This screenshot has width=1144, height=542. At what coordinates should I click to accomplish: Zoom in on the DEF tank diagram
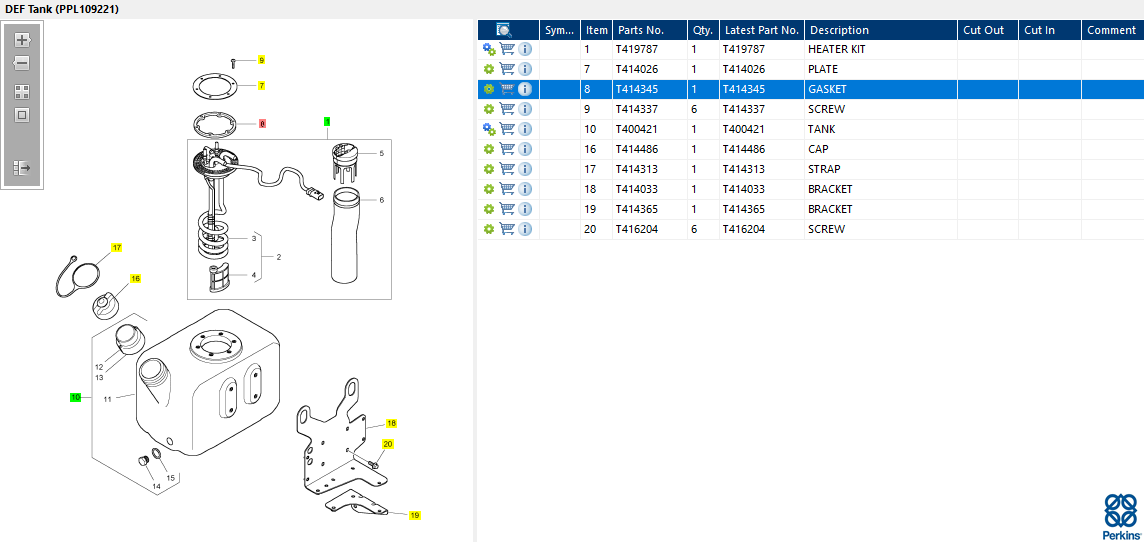[22, 40]
